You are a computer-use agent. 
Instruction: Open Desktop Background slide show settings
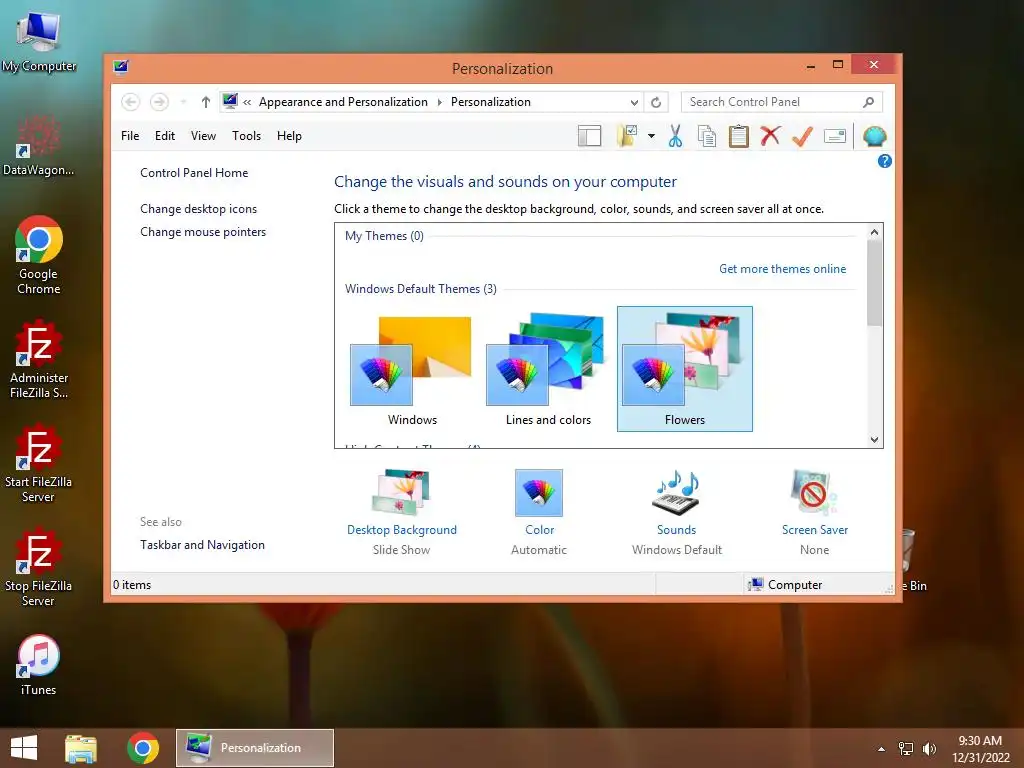click(402, 492)
